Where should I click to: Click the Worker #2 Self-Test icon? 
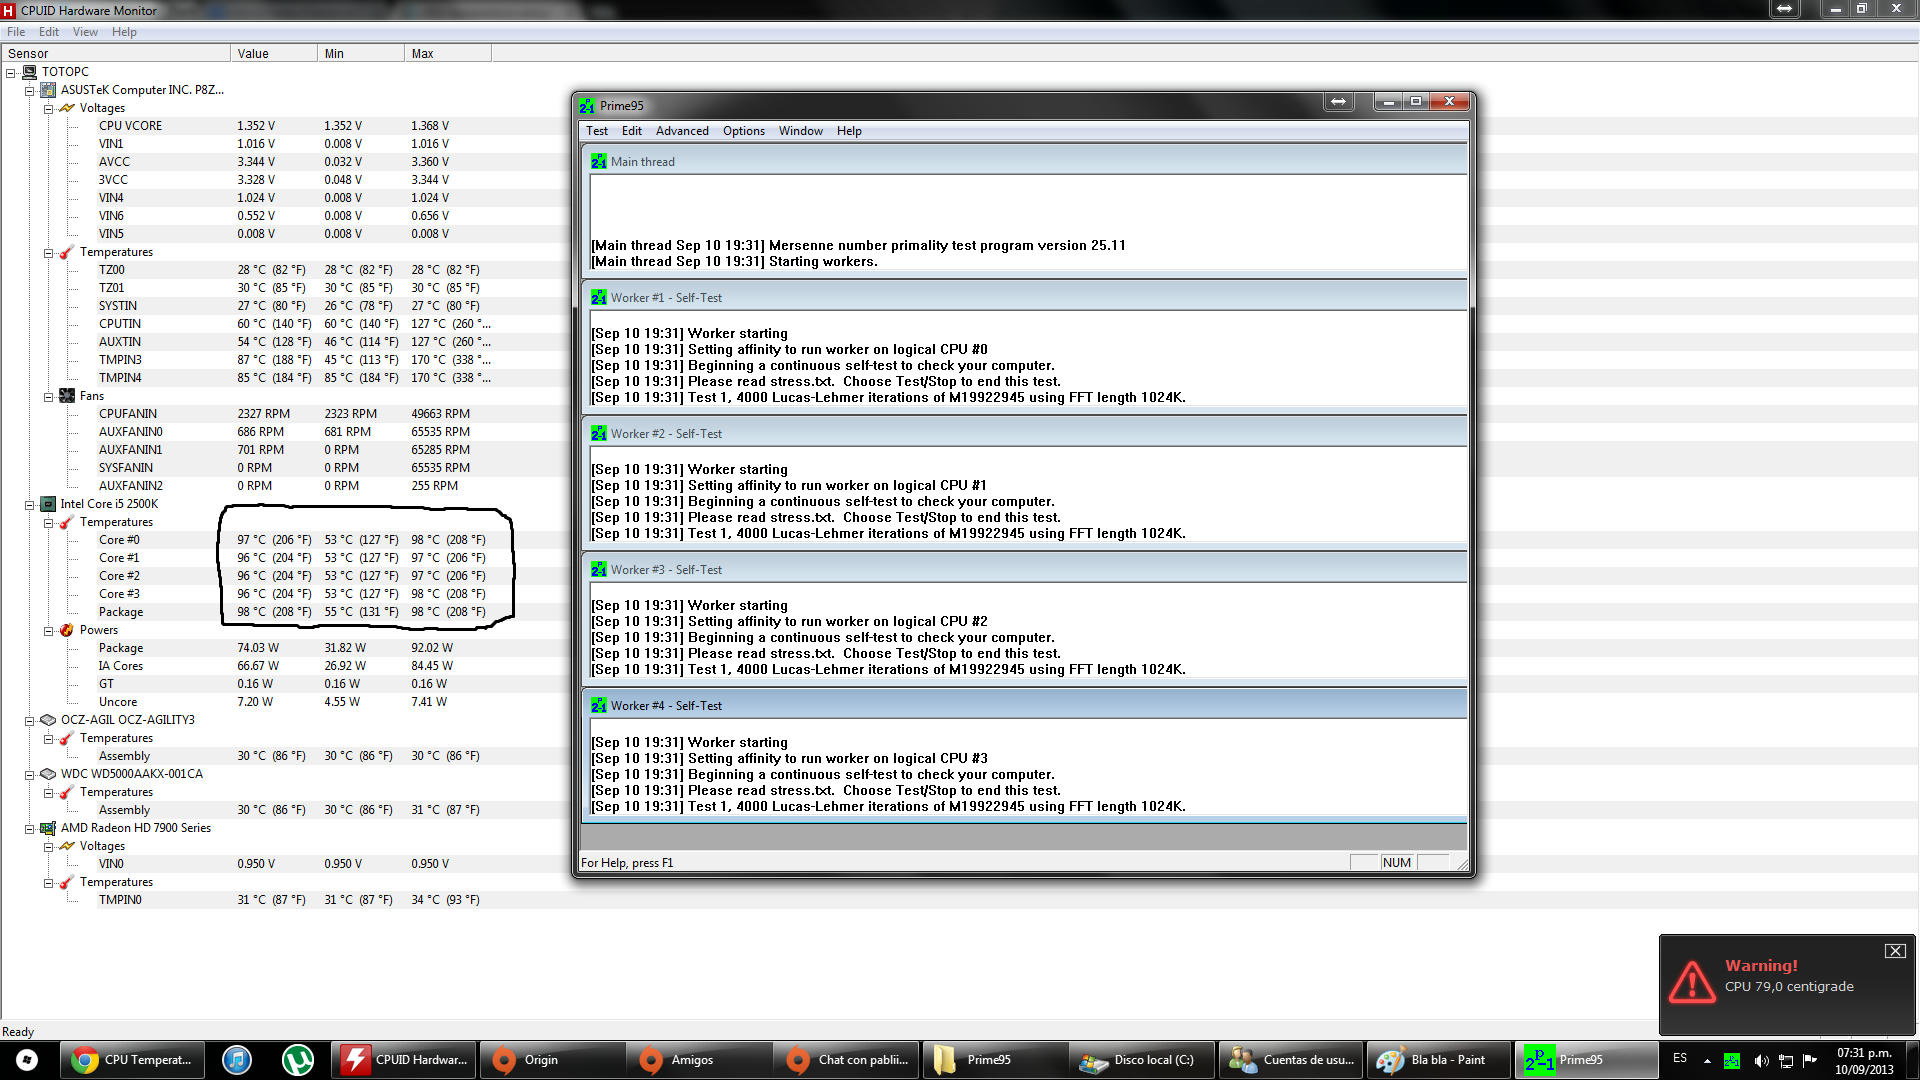pyautogui.click(x=599, y=433)
